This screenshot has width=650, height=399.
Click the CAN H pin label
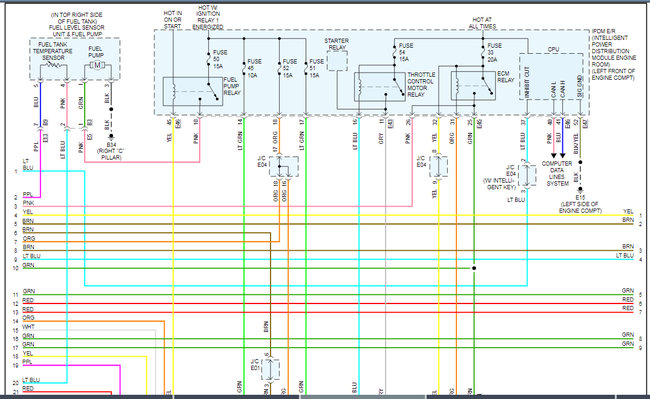pyautogui.click(x=563, y=89)
